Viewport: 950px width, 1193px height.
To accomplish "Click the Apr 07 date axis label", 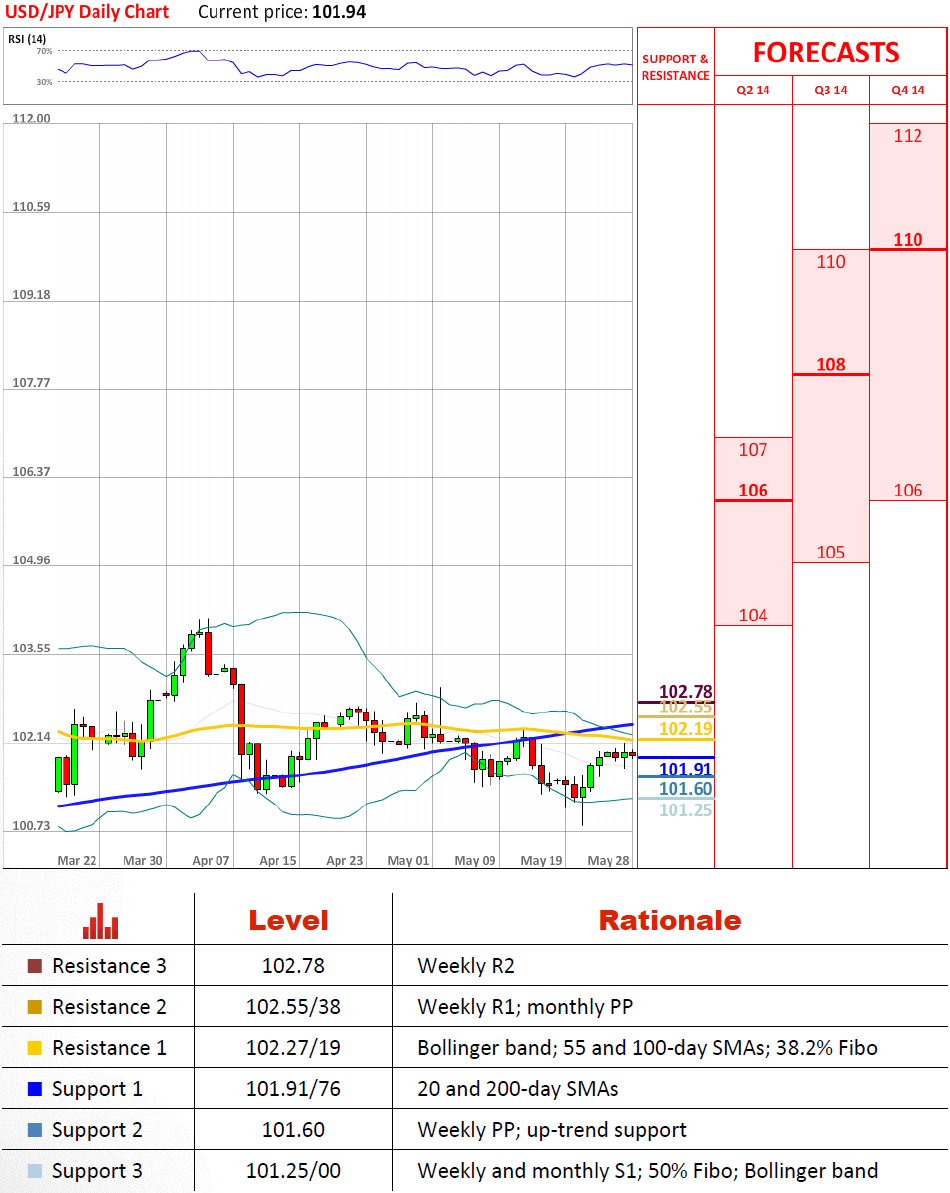I will pos(211,861).
